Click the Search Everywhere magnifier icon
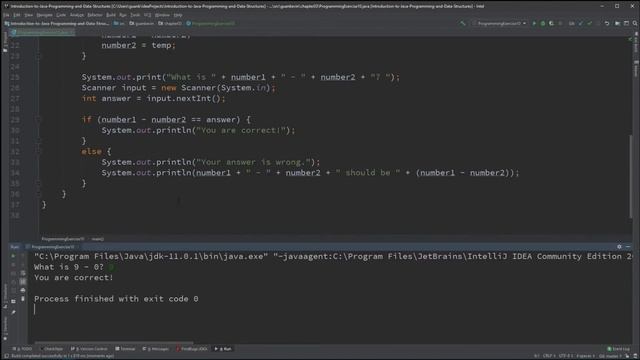640x360 pixels. 635,24
